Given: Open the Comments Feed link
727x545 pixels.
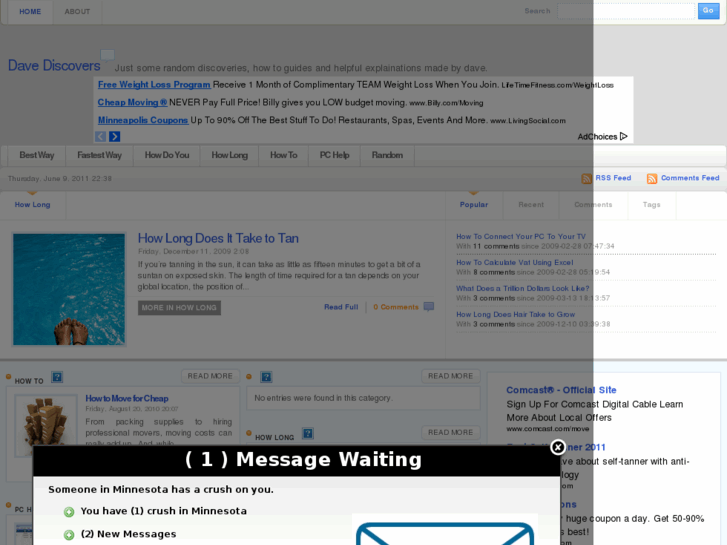Looking at the screenshot, I should (690, 178).
